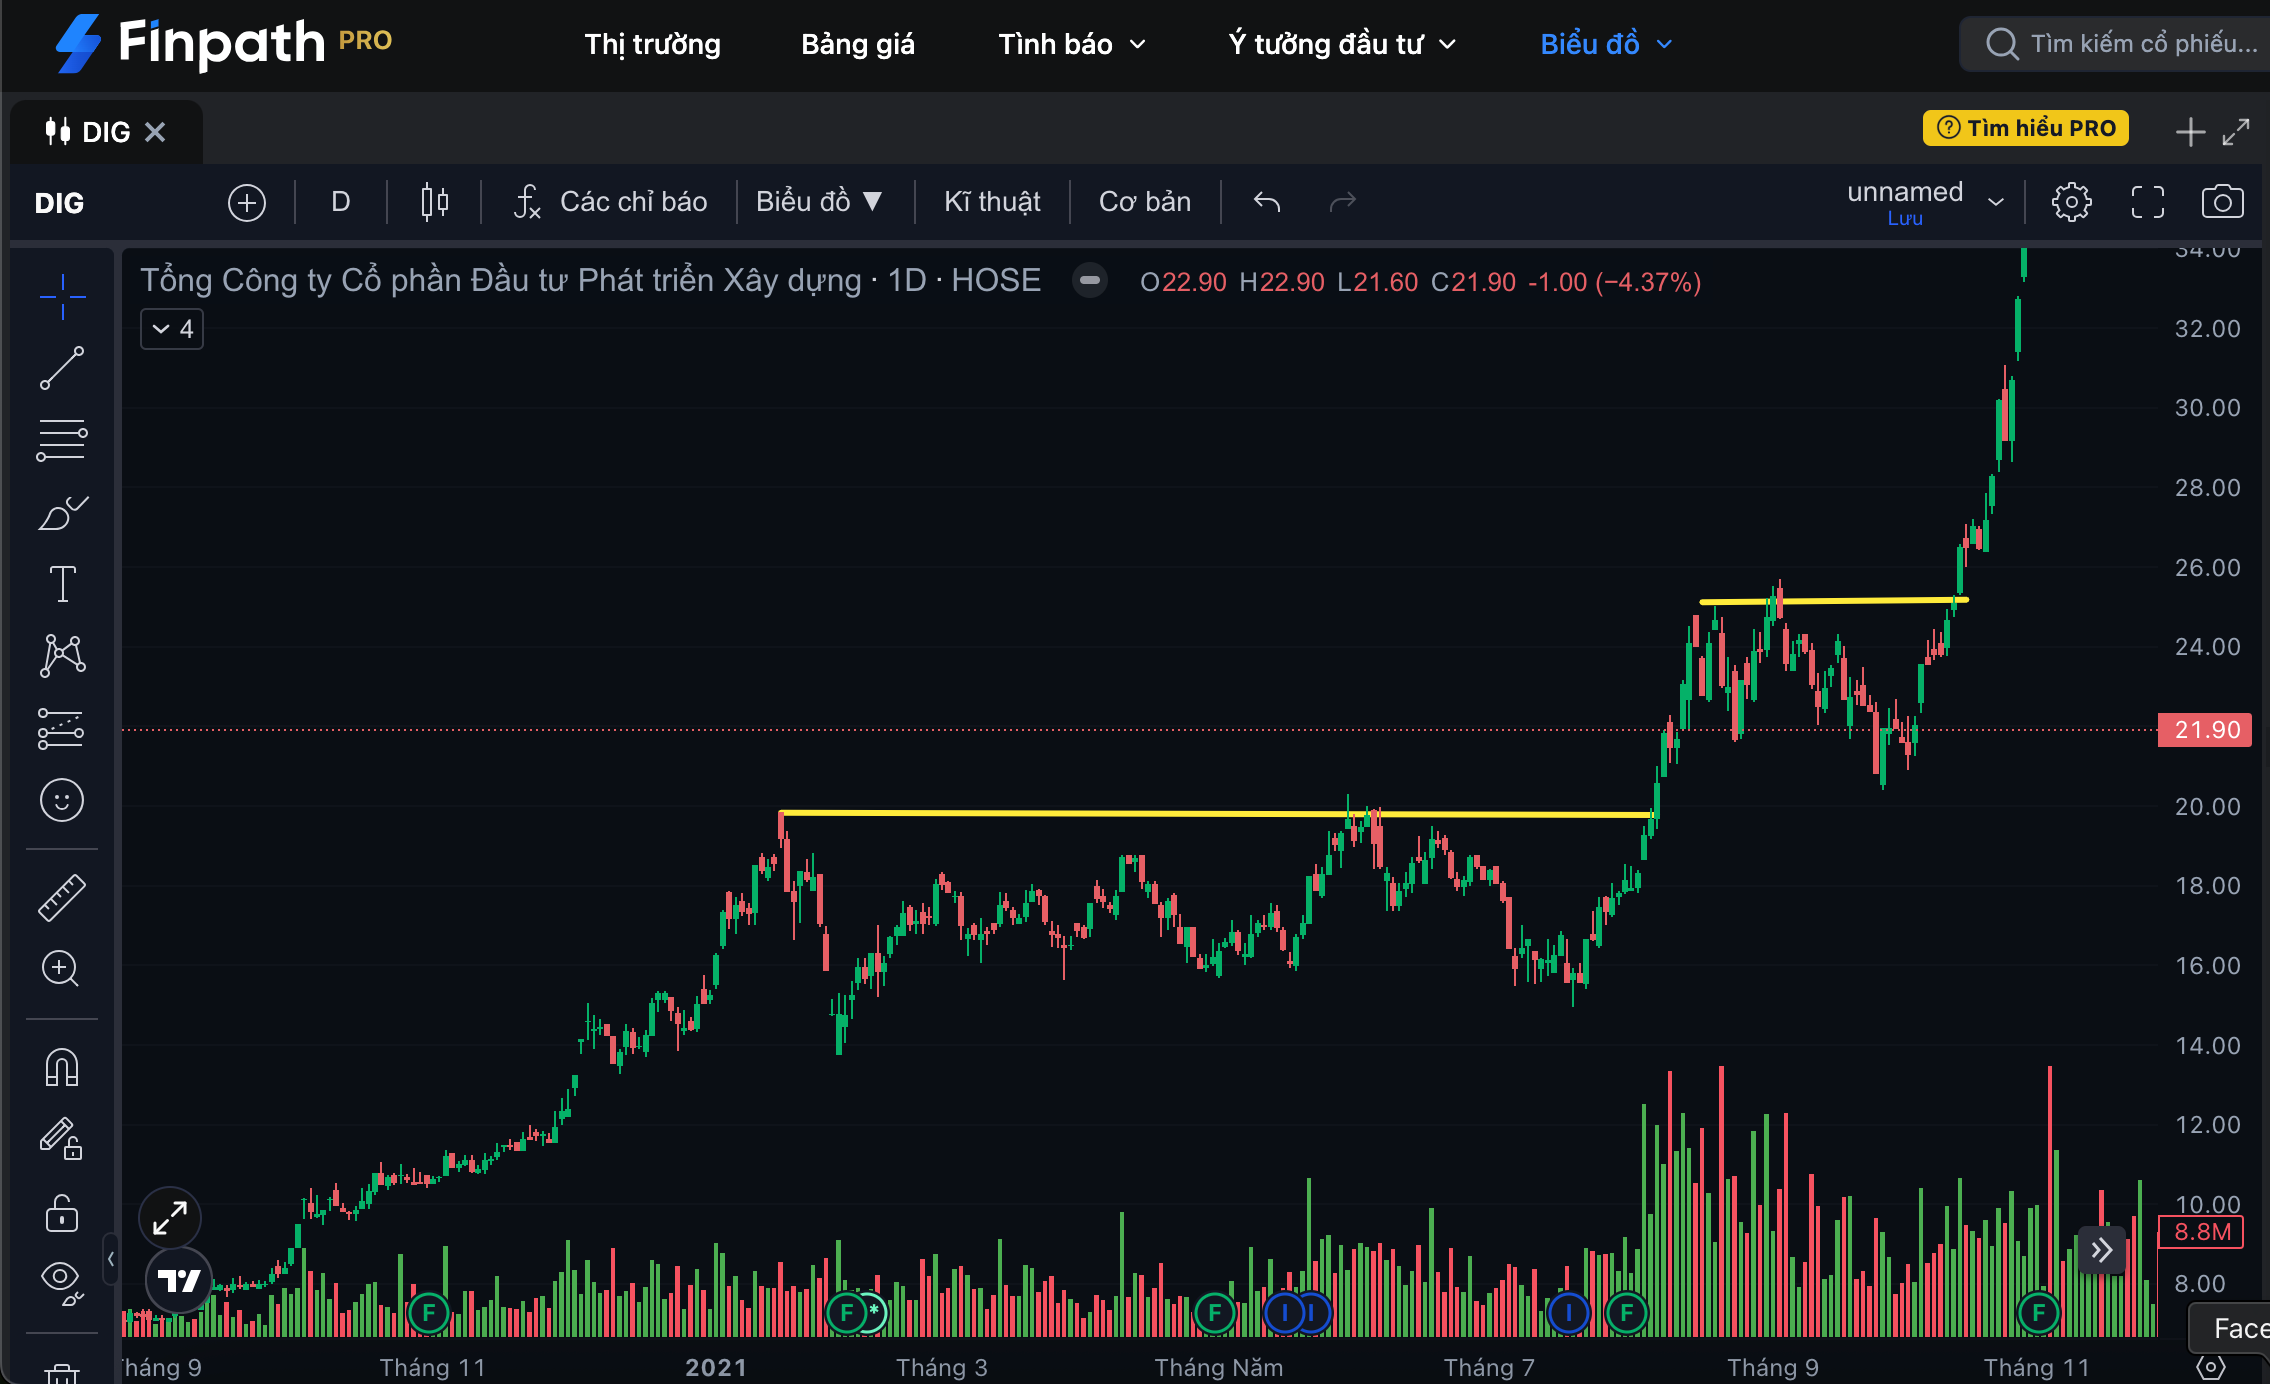Open the unnamed layout dropdown arrow
Screen dimensions: 2270x1384
pyautogui.click(x=1996, y=202)
